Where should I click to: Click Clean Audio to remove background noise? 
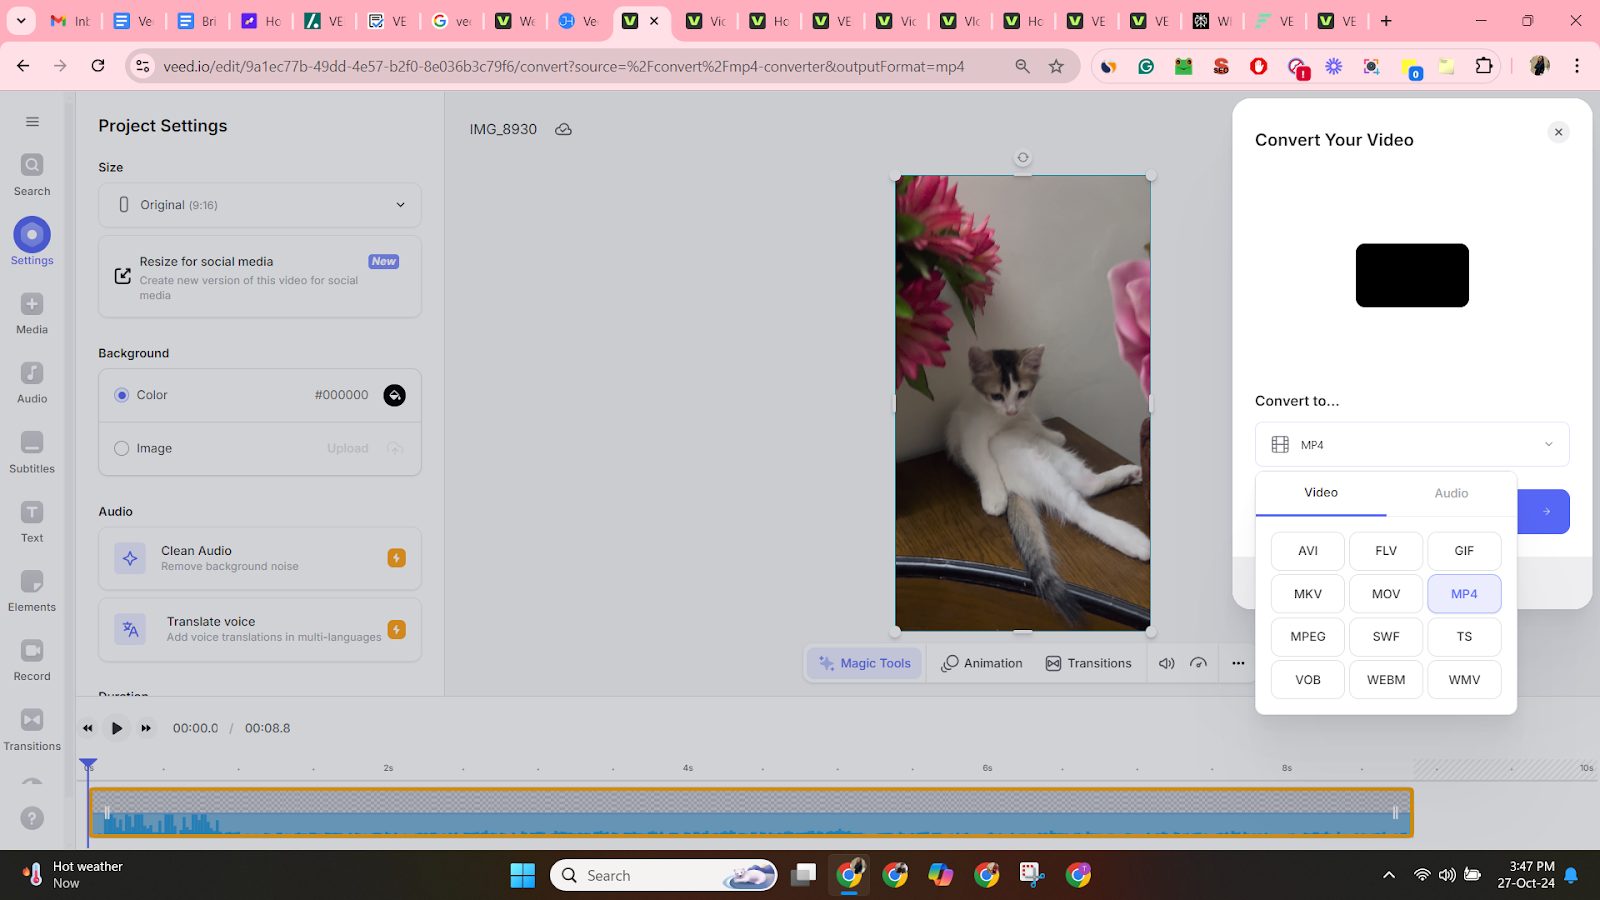(259, 558)
